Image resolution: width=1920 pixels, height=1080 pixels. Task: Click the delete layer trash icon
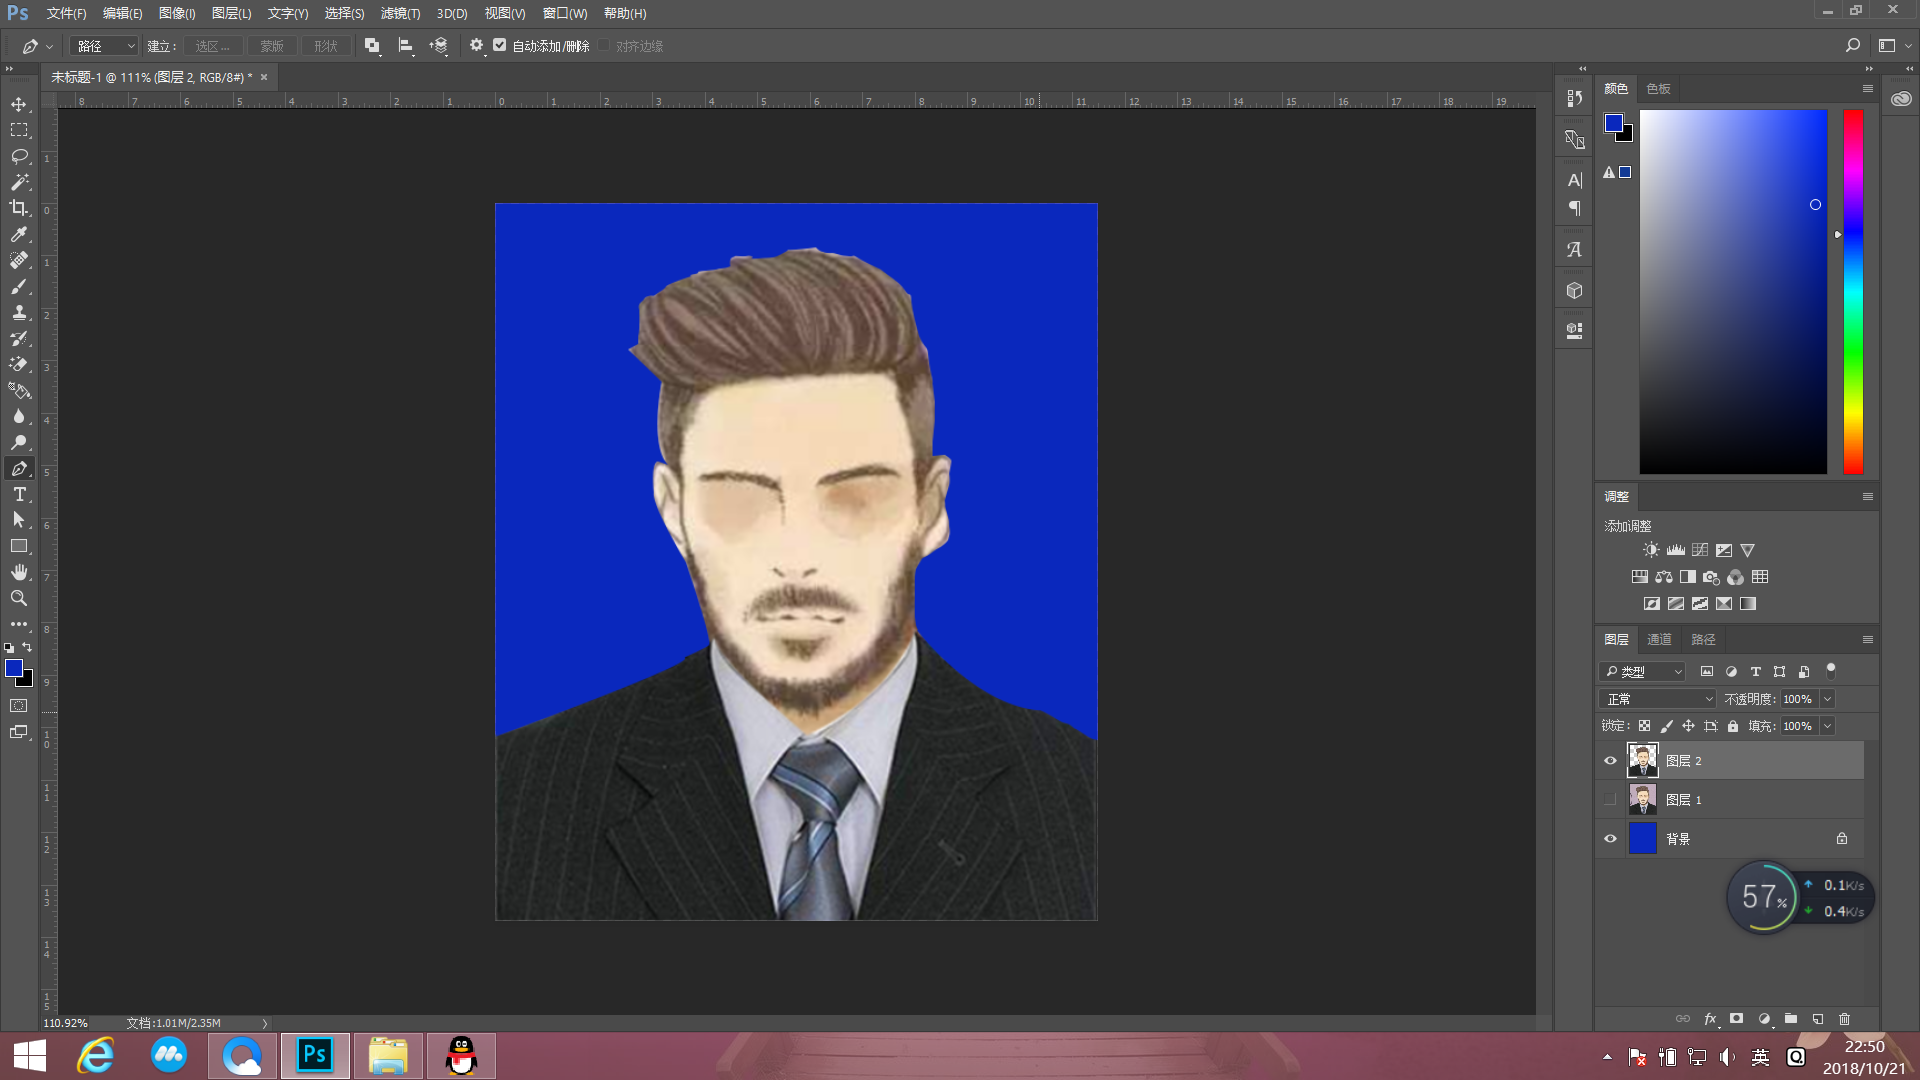coord(1844,1019)
